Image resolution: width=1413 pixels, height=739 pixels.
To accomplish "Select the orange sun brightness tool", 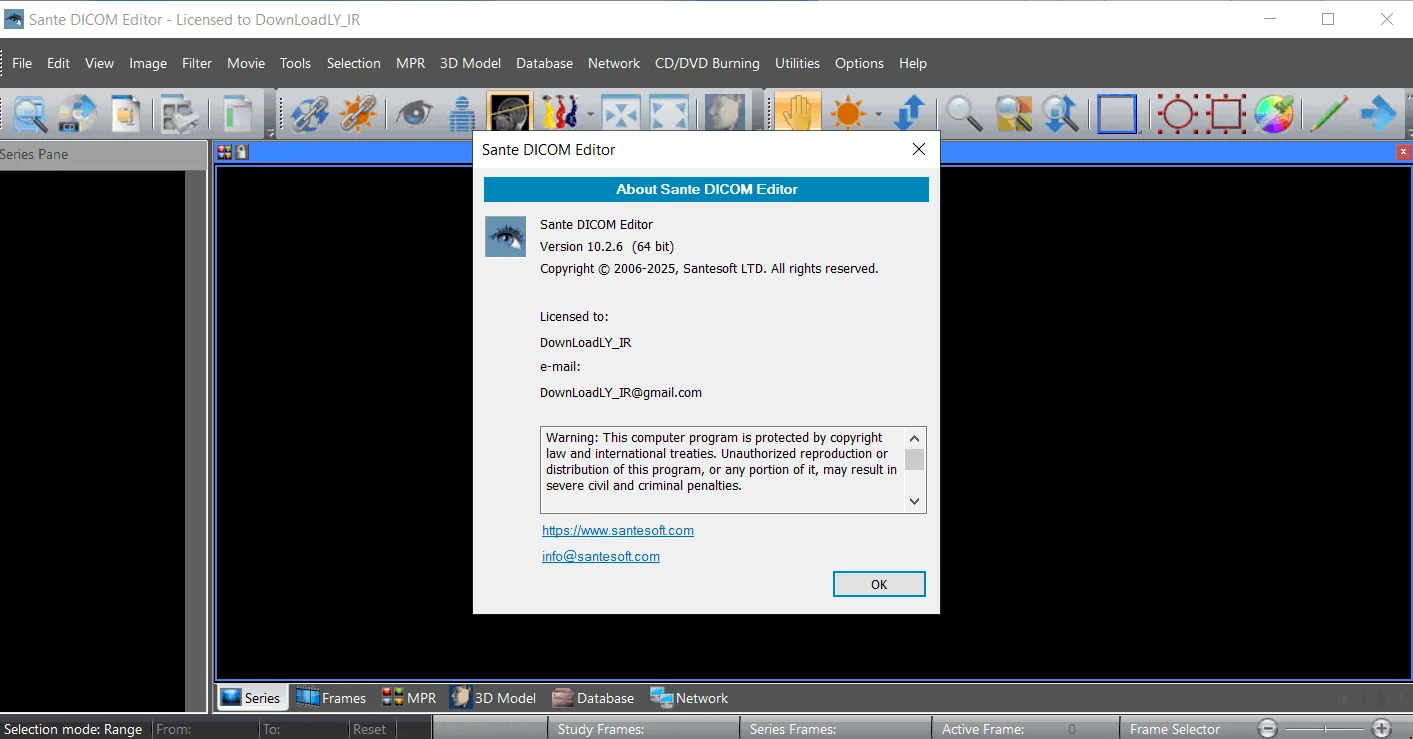I will tap(849, 113).
